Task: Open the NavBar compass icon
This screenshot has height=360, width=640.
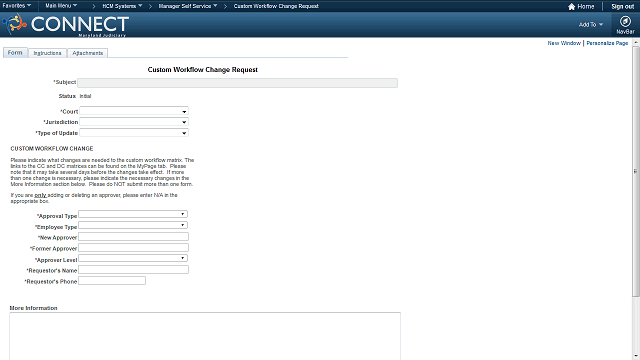Action: 625,21
